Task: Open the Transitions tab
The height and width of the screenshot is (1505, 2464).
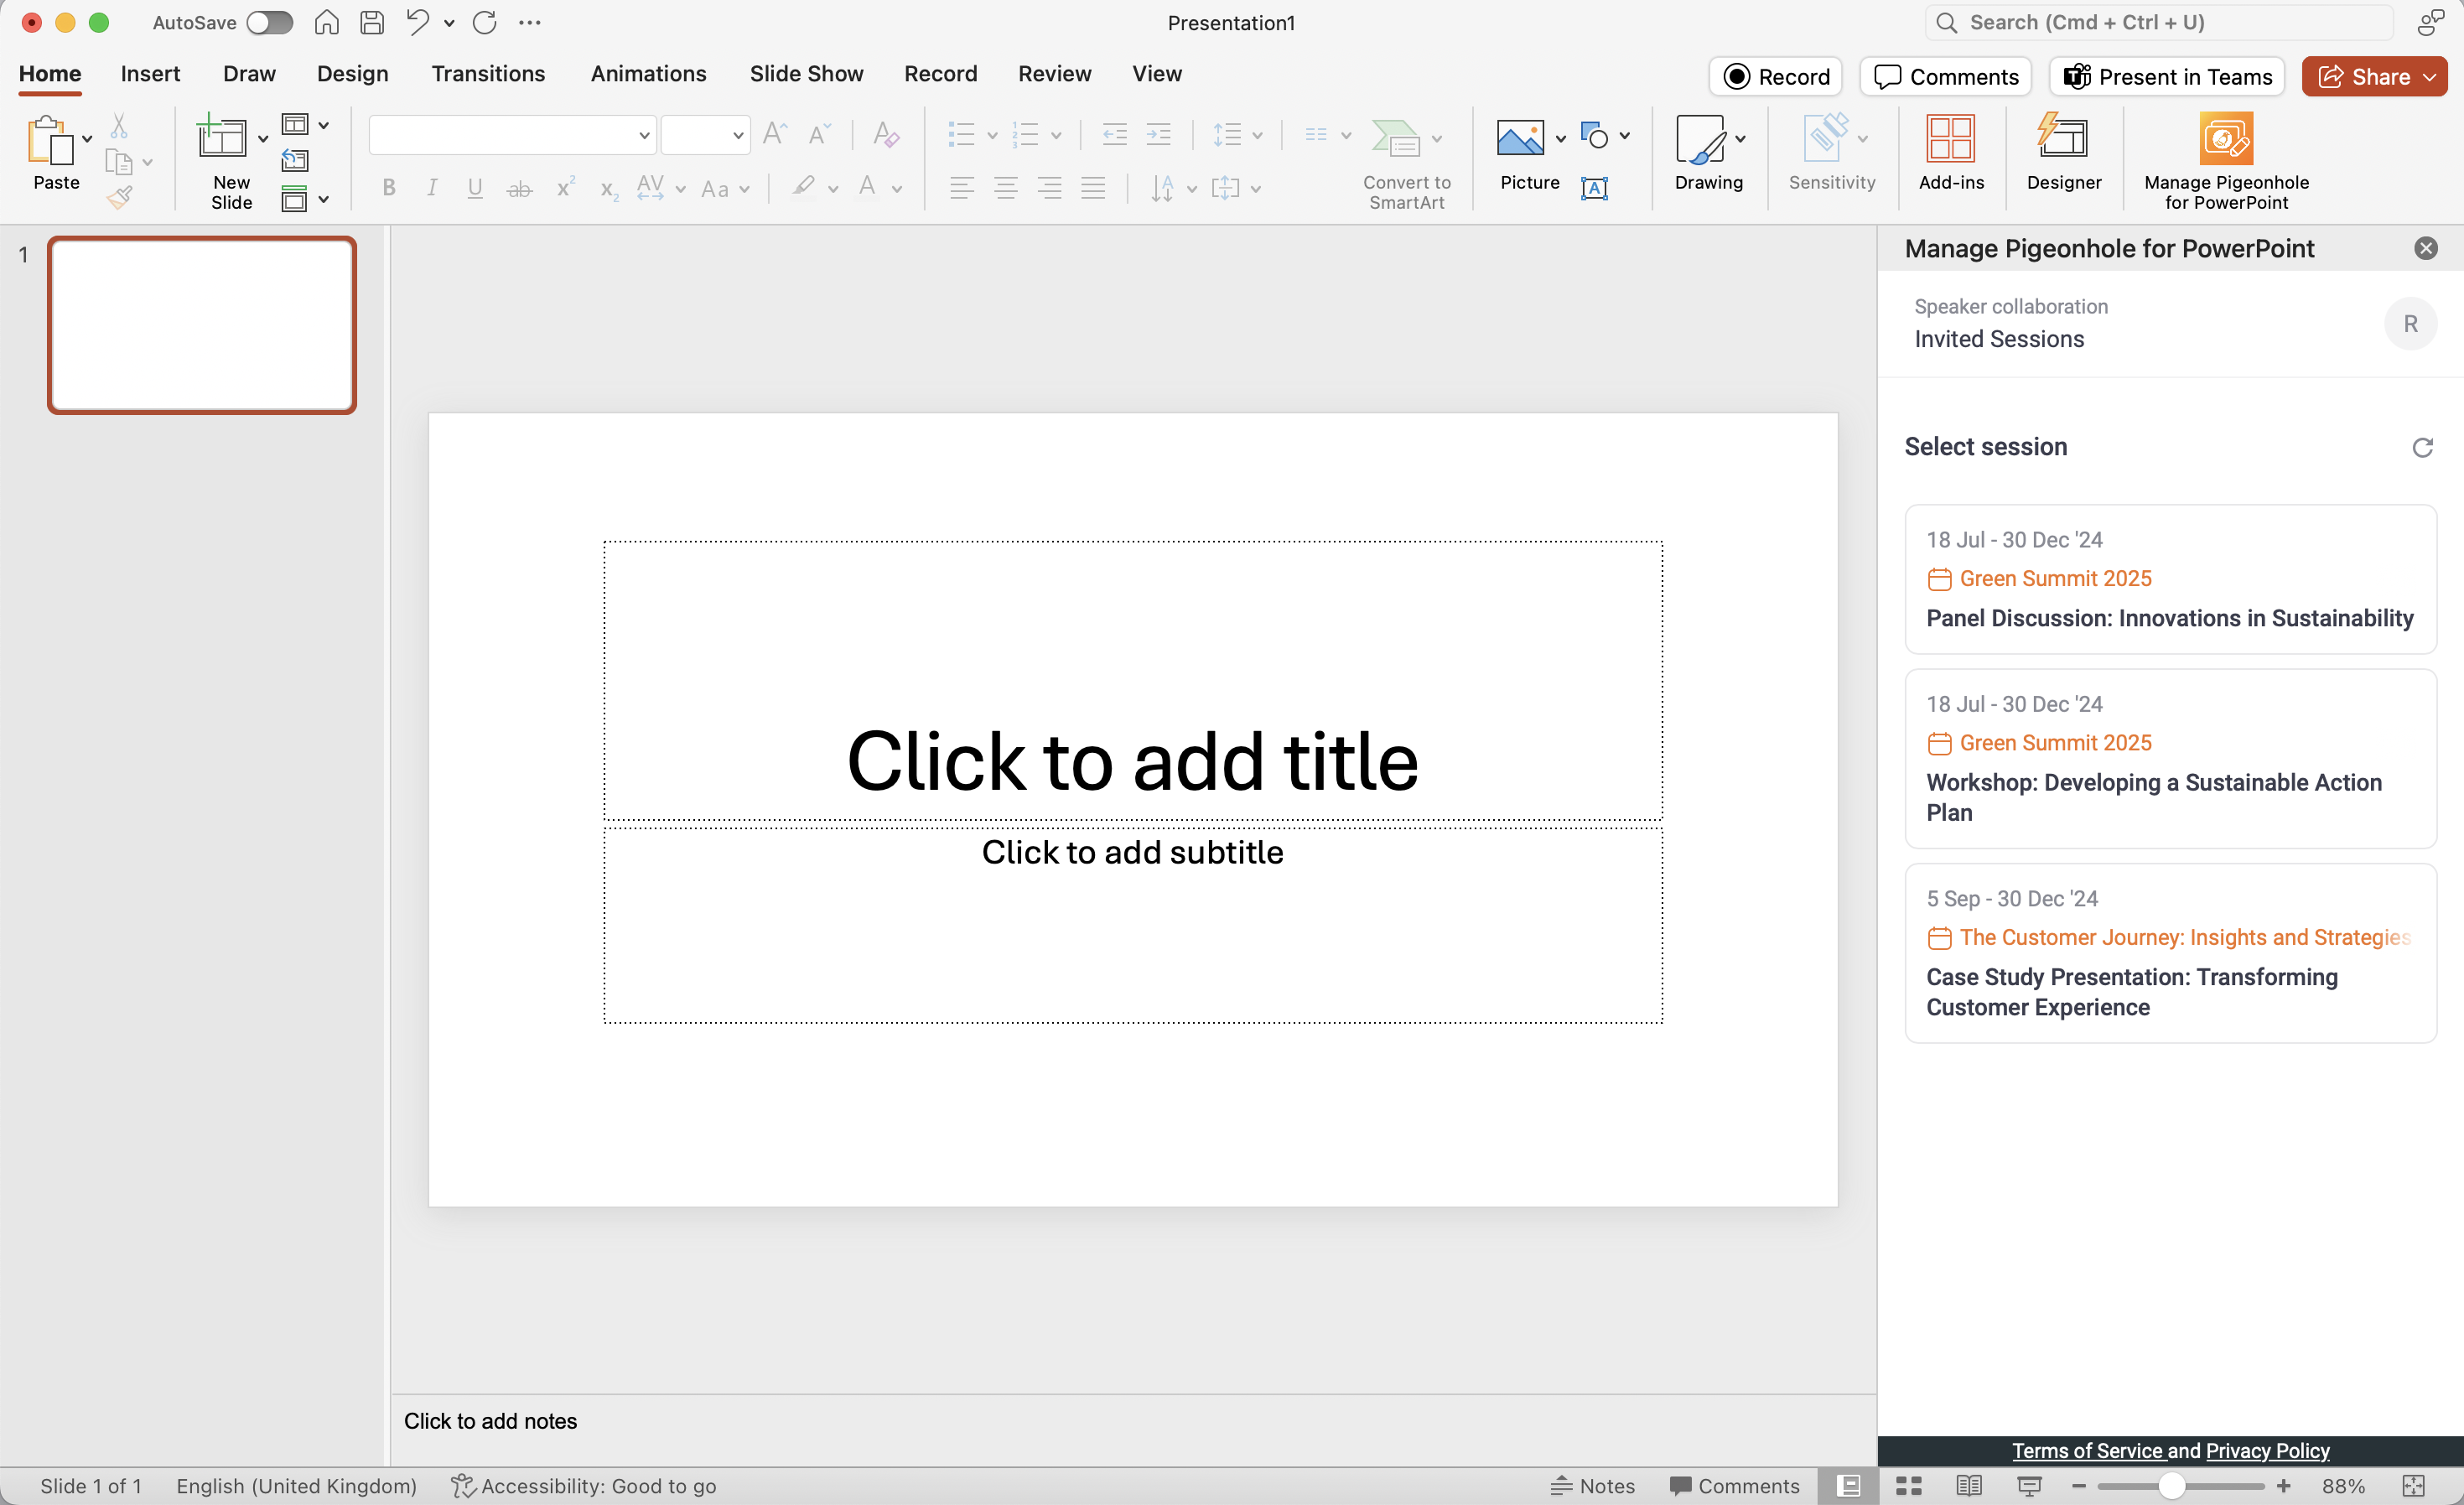Action: click(488, 74)
